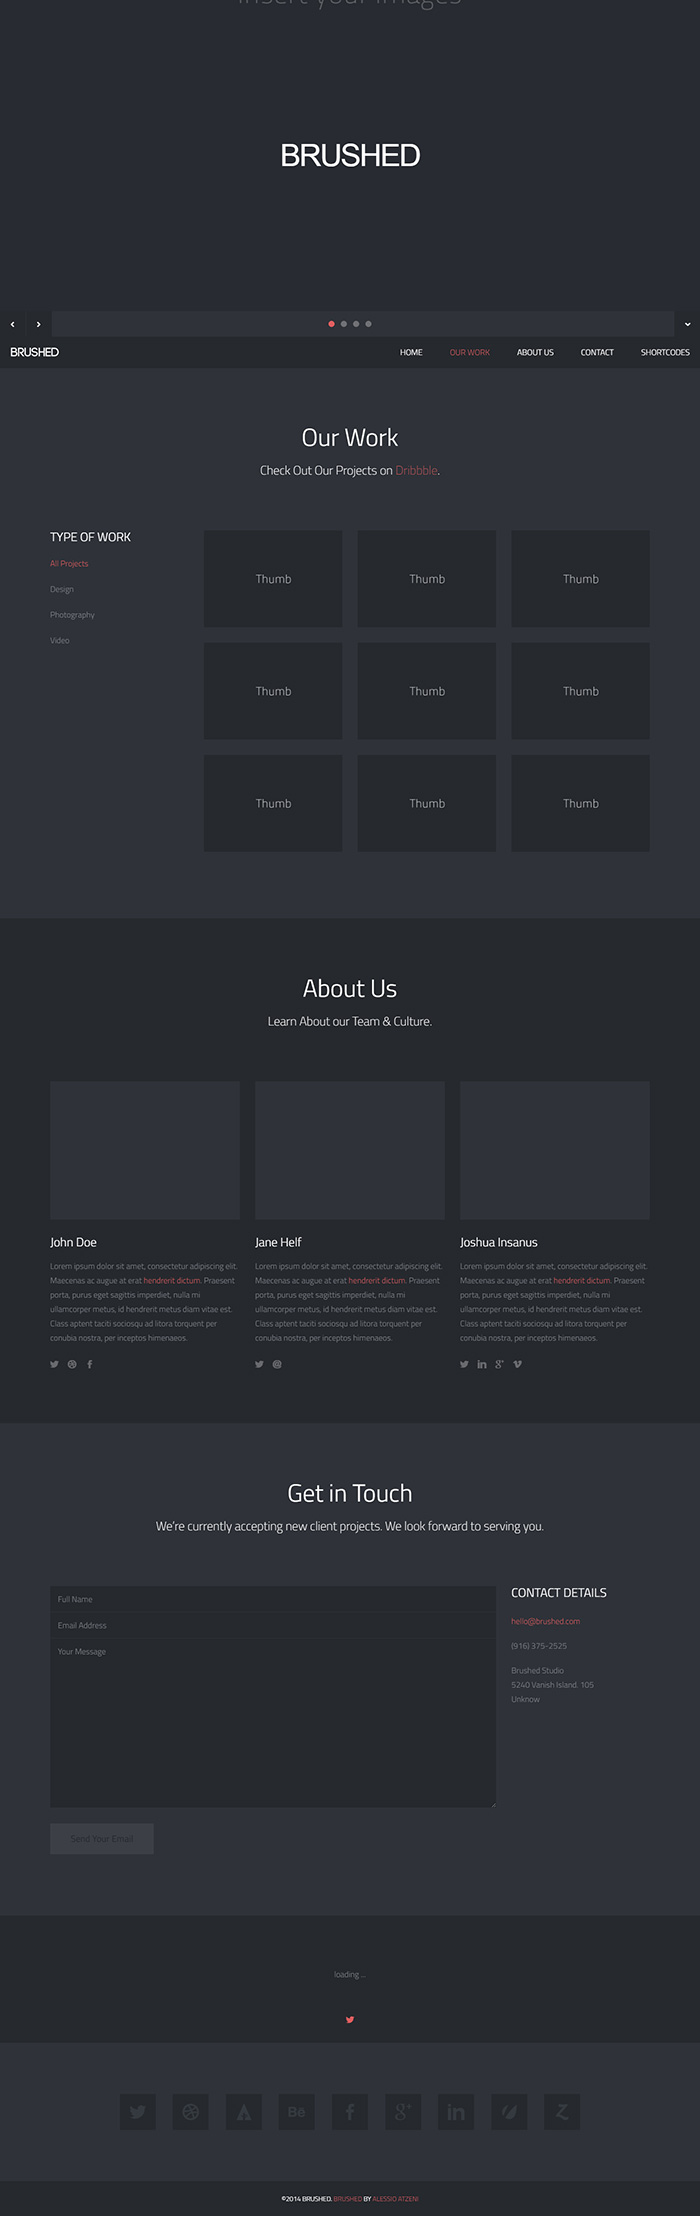This screenshot has height=2216, width=700.
Task: Follow the Dribbble link
Action: (x=416, y=470)
